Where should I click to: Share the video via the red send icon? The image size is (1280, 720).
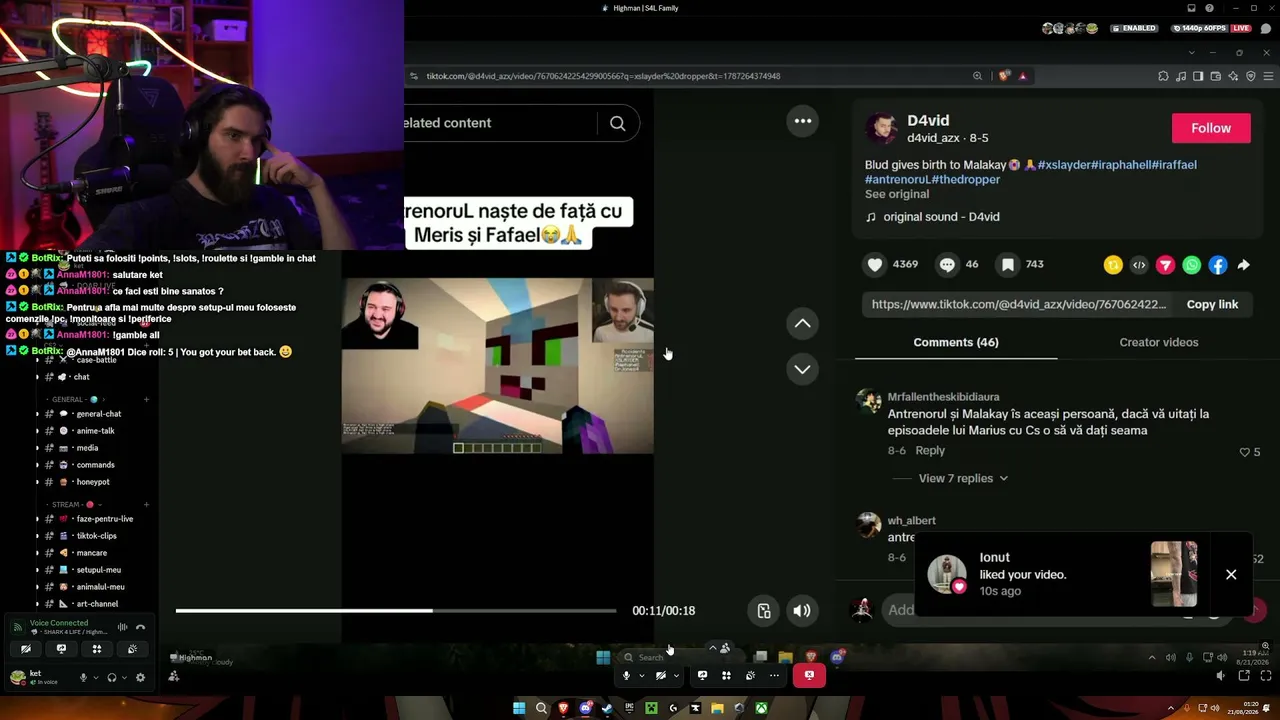[1165, 265]
